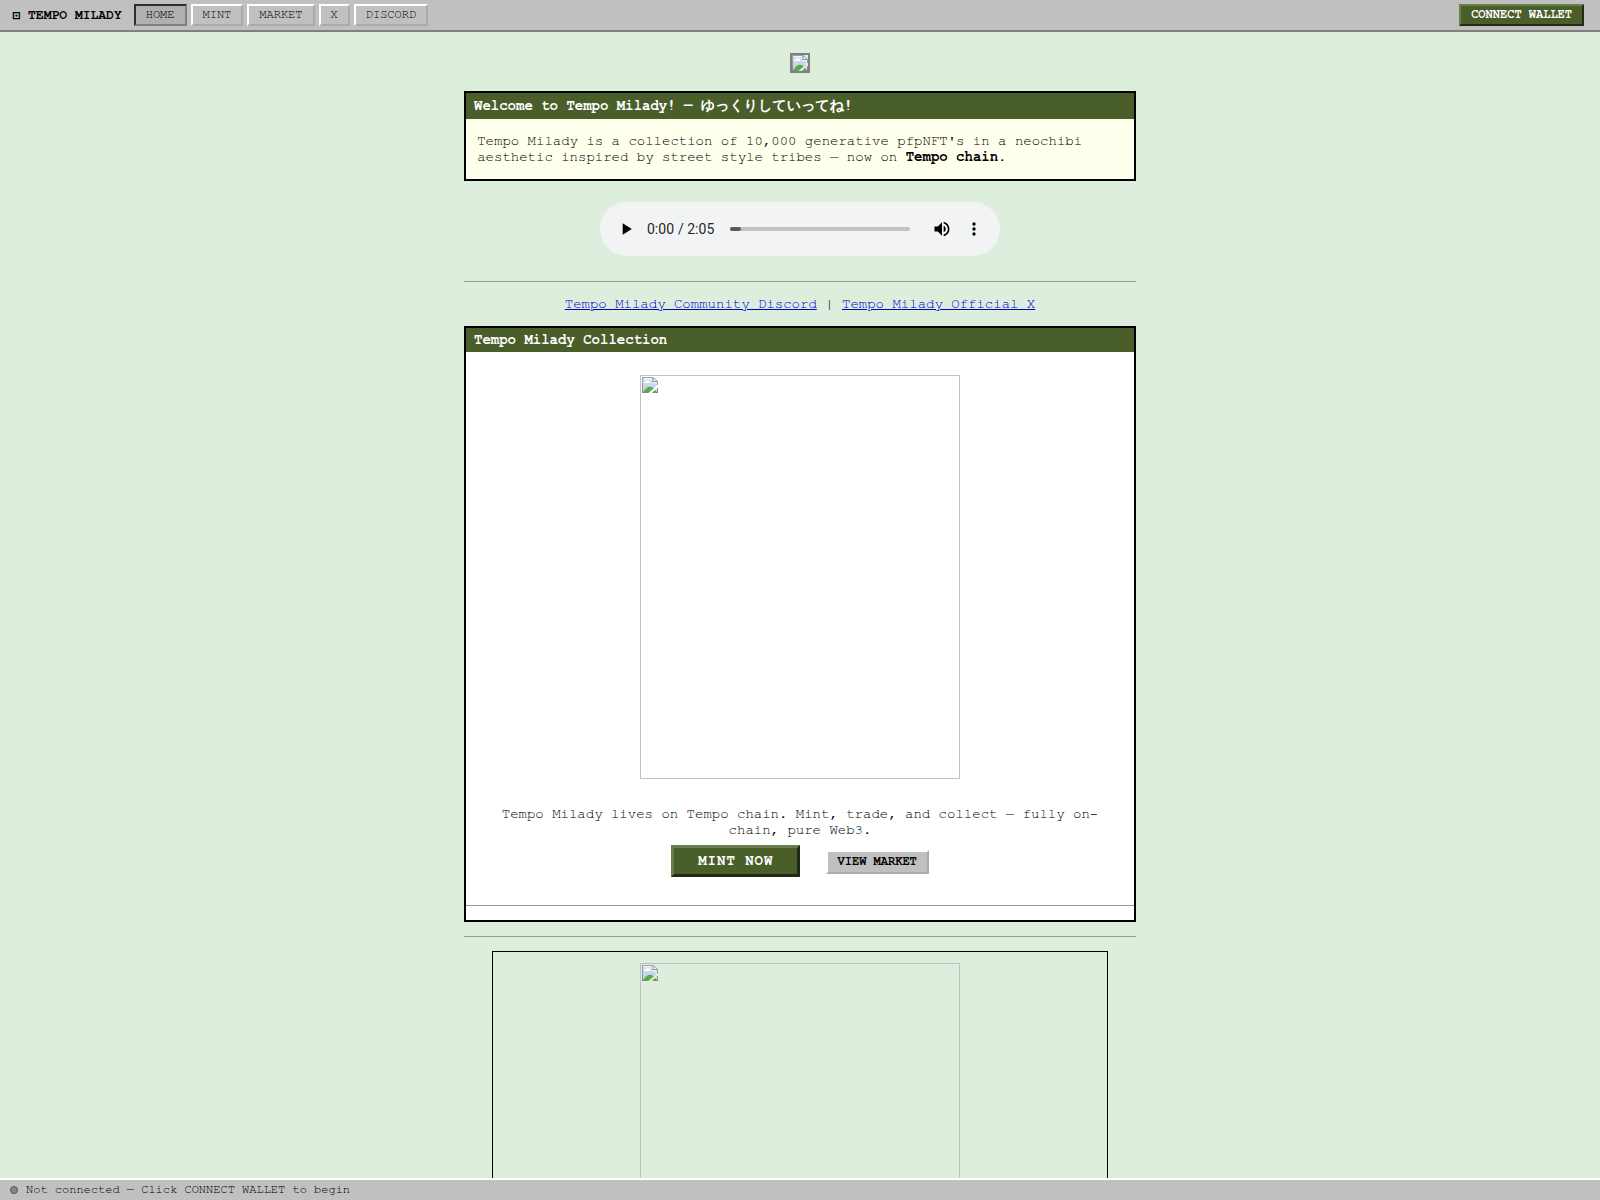Play the background music track
This screenshot has width=1600, height=1200.
(626, 228)
